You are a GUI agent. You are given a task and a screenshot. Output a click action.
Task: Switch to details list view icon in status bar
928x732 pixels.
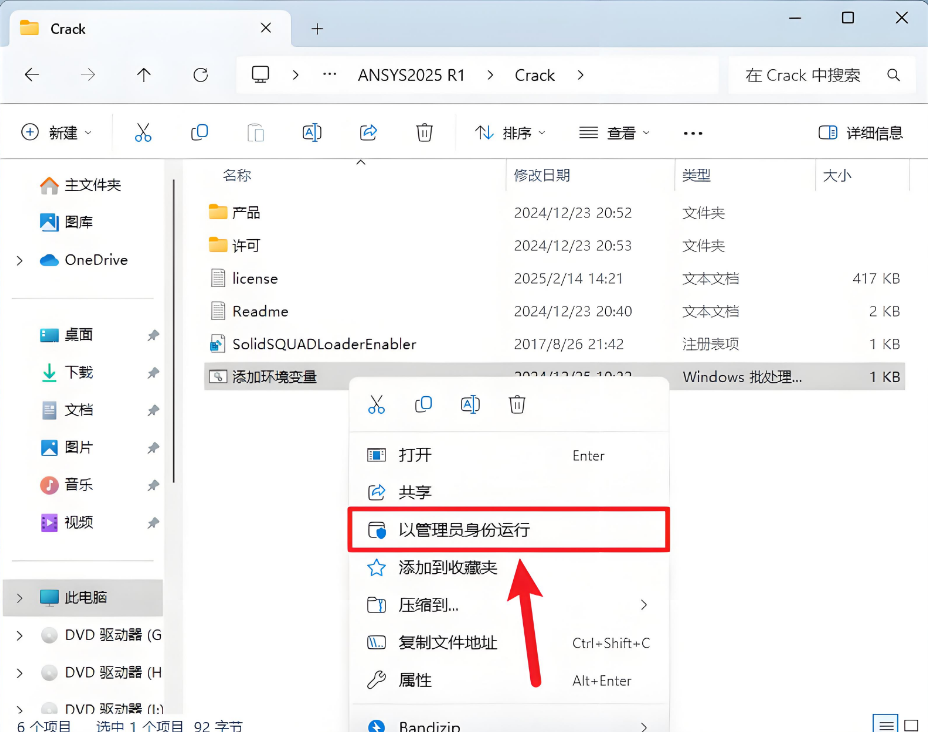click(x=885, y=724)
